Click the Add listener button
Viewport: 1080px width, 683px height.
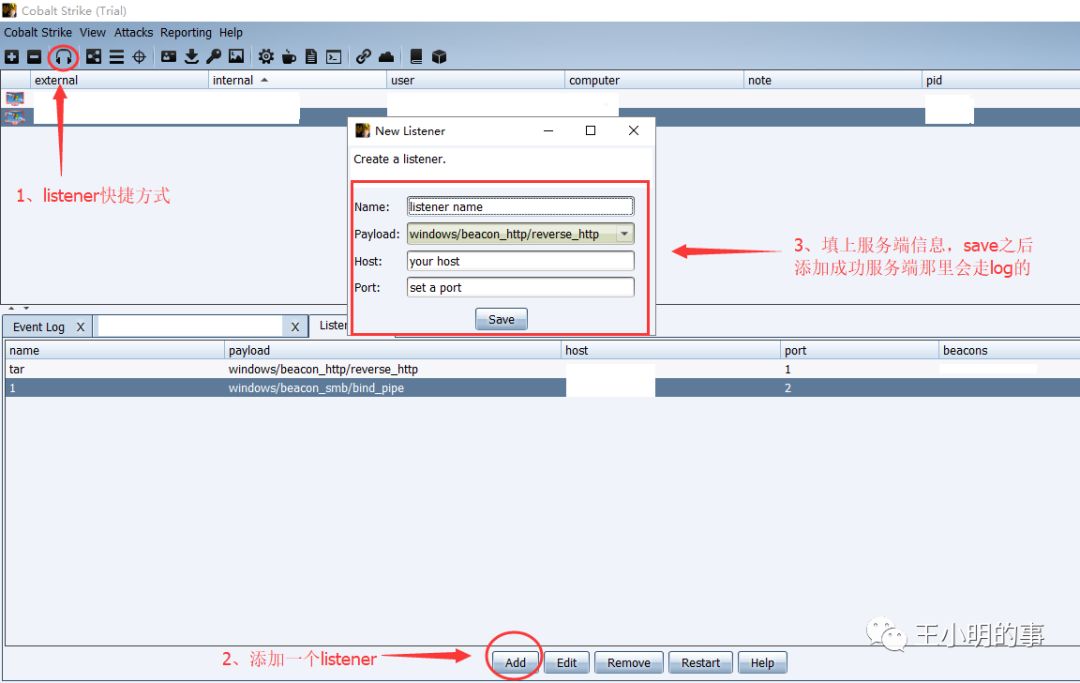515,662
